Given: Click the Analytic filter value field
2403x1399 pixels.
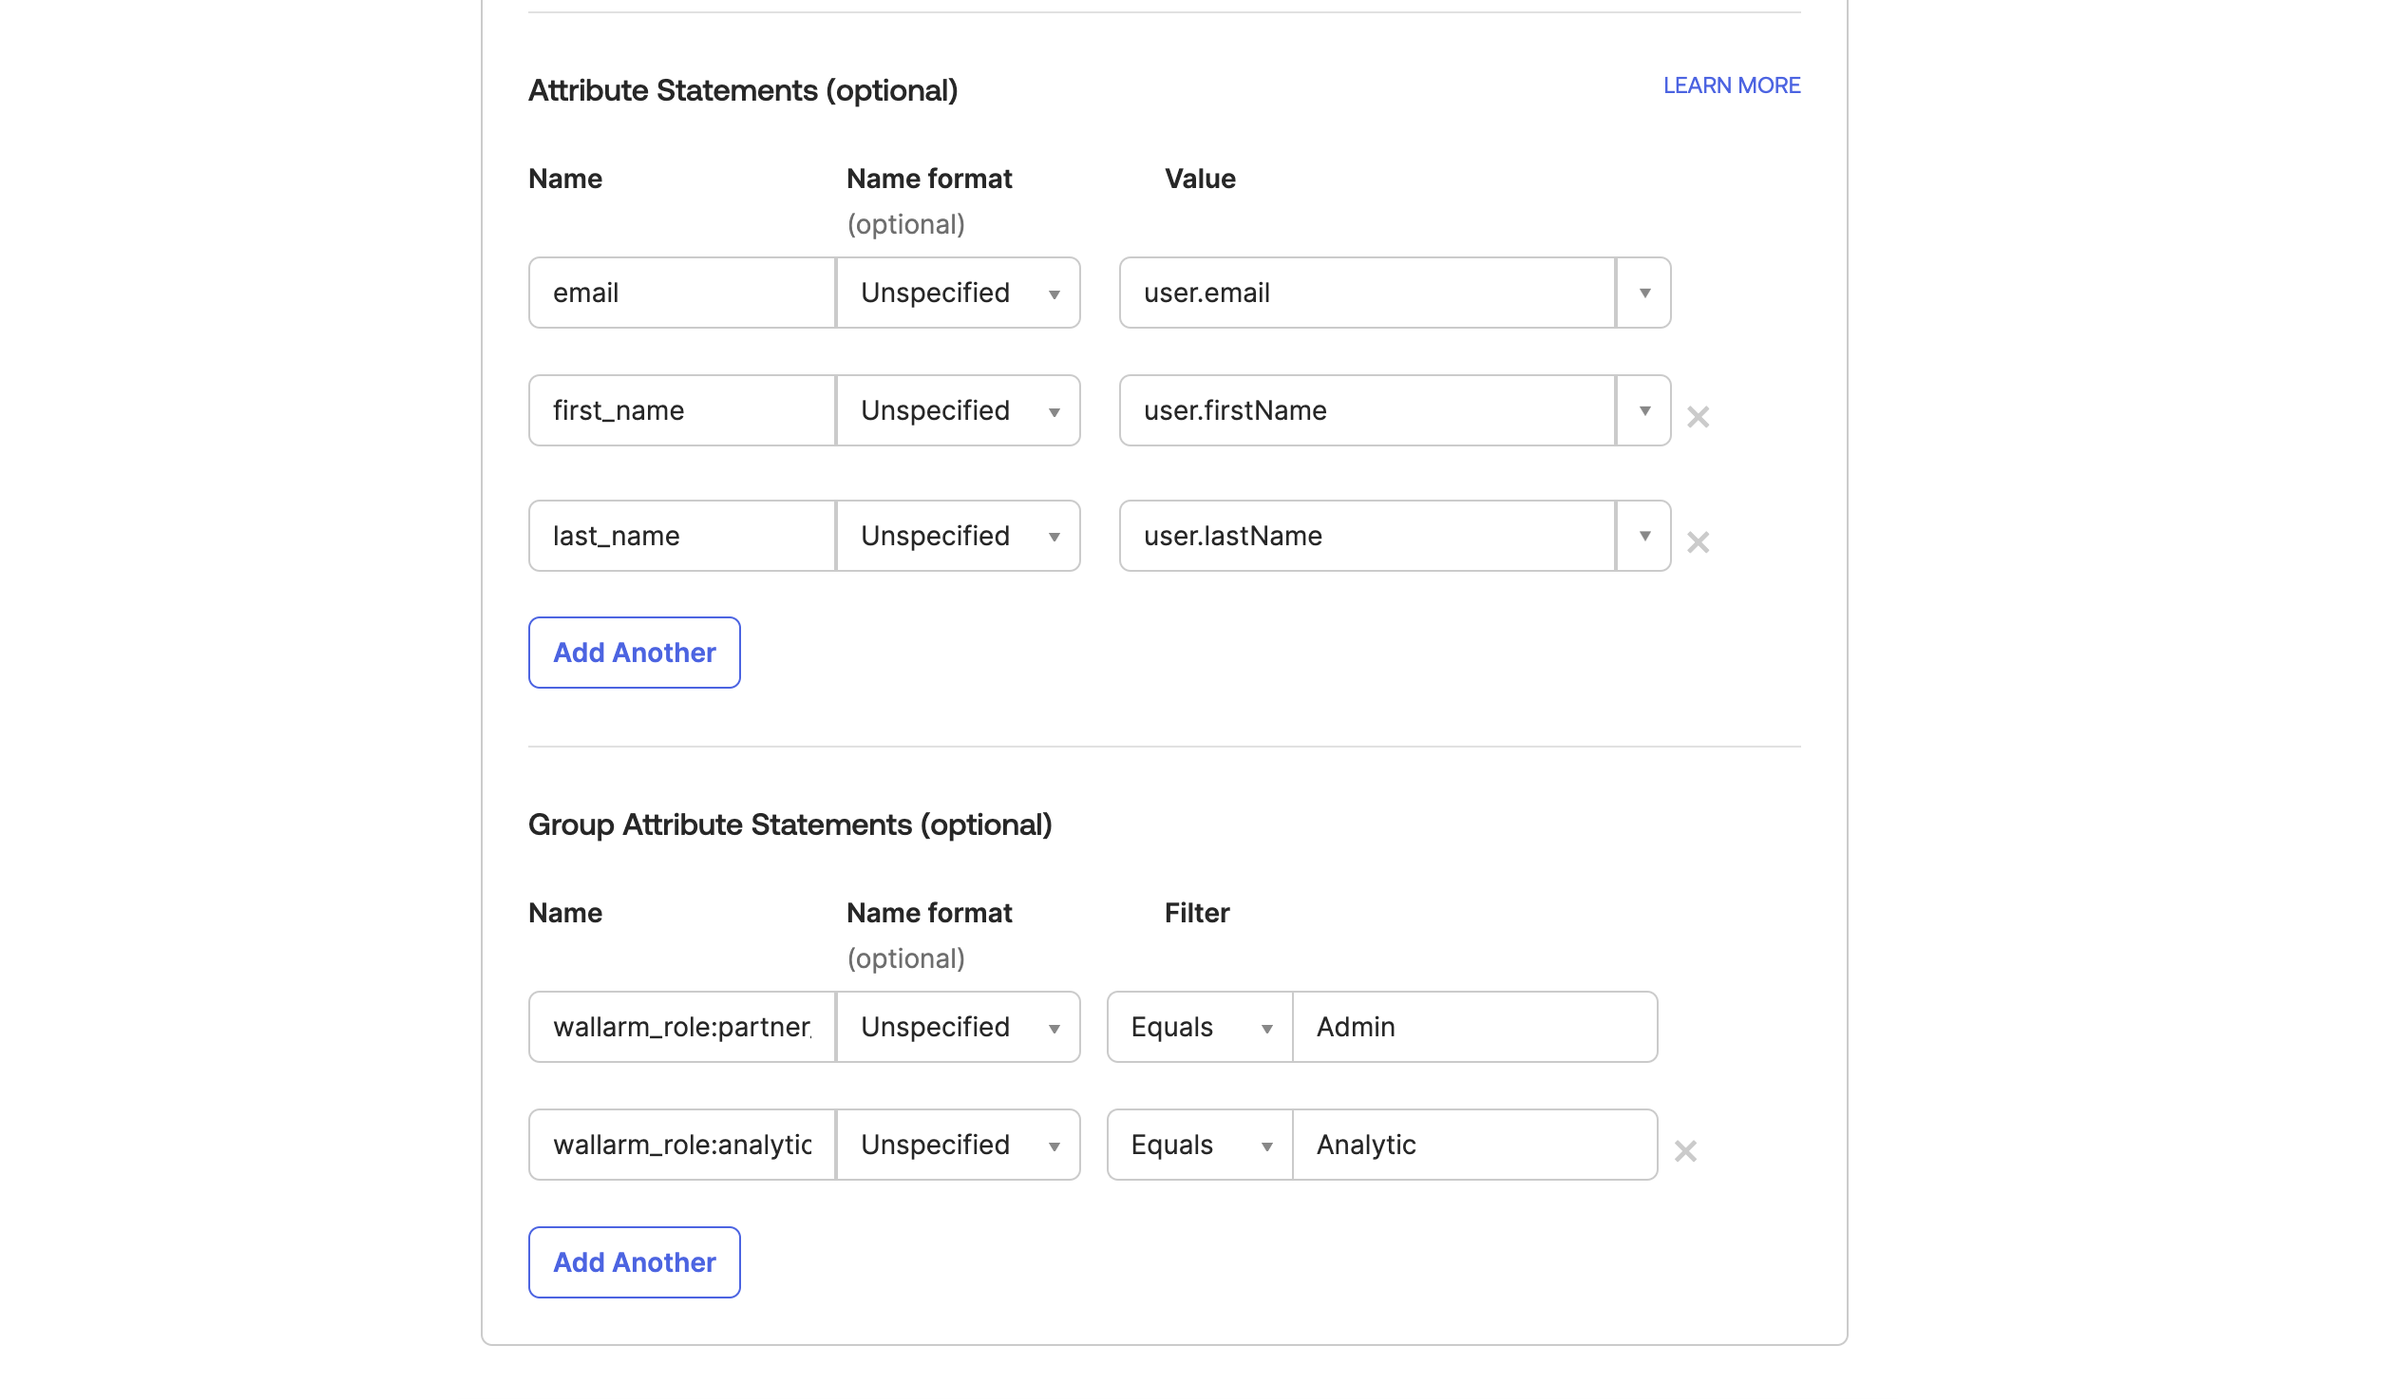Looking at the screenshot, I should click(x=1475, y=1145).
